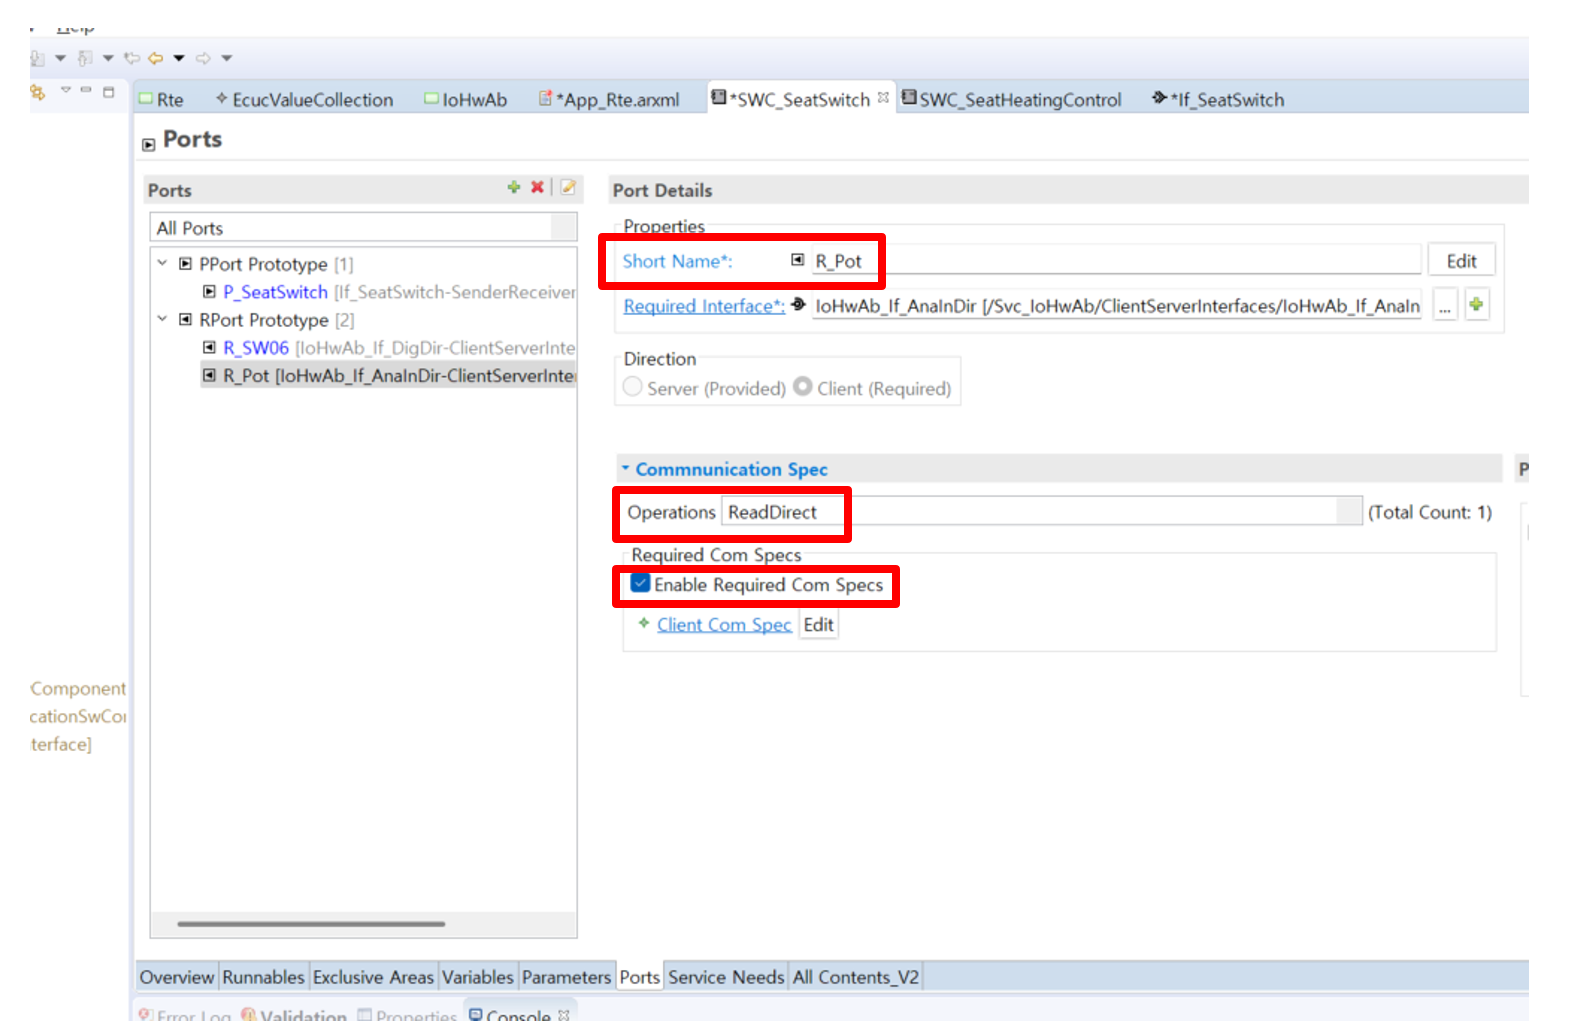Viewport: 1578px width, 1034px height.
Task: Click the green plus next to Client Com Spec
Action: tap(644, 623)
